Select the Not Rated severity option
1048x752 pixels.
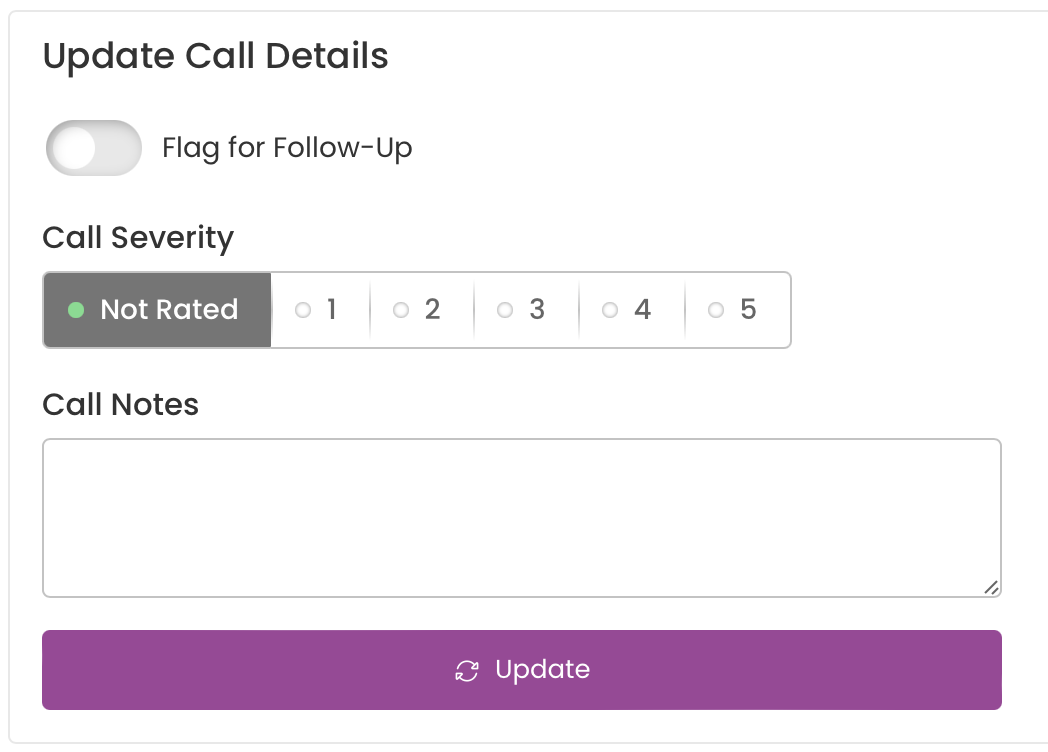pyautogui.click(x=157, y=309)
